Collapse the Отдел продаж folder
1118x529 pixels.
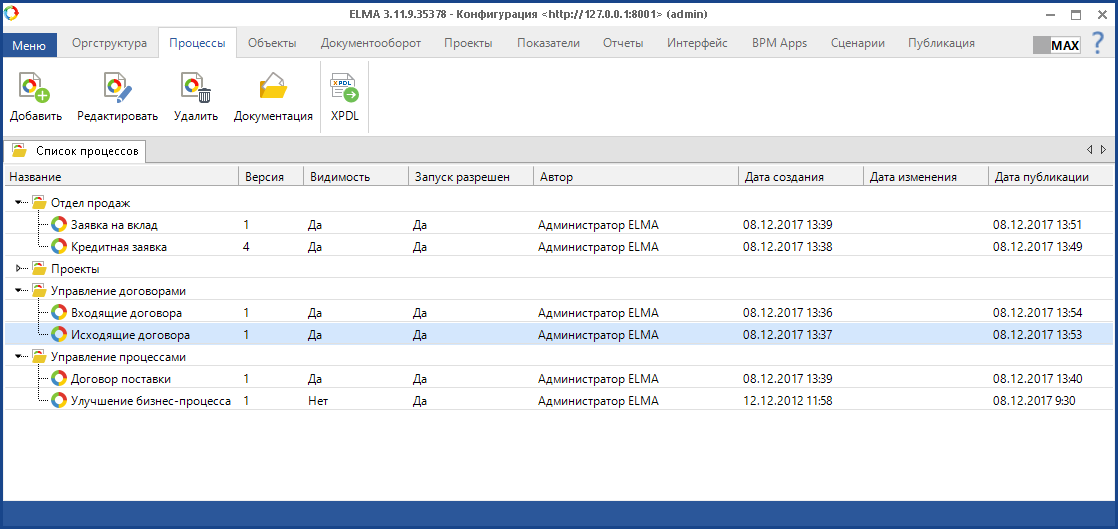20,203
